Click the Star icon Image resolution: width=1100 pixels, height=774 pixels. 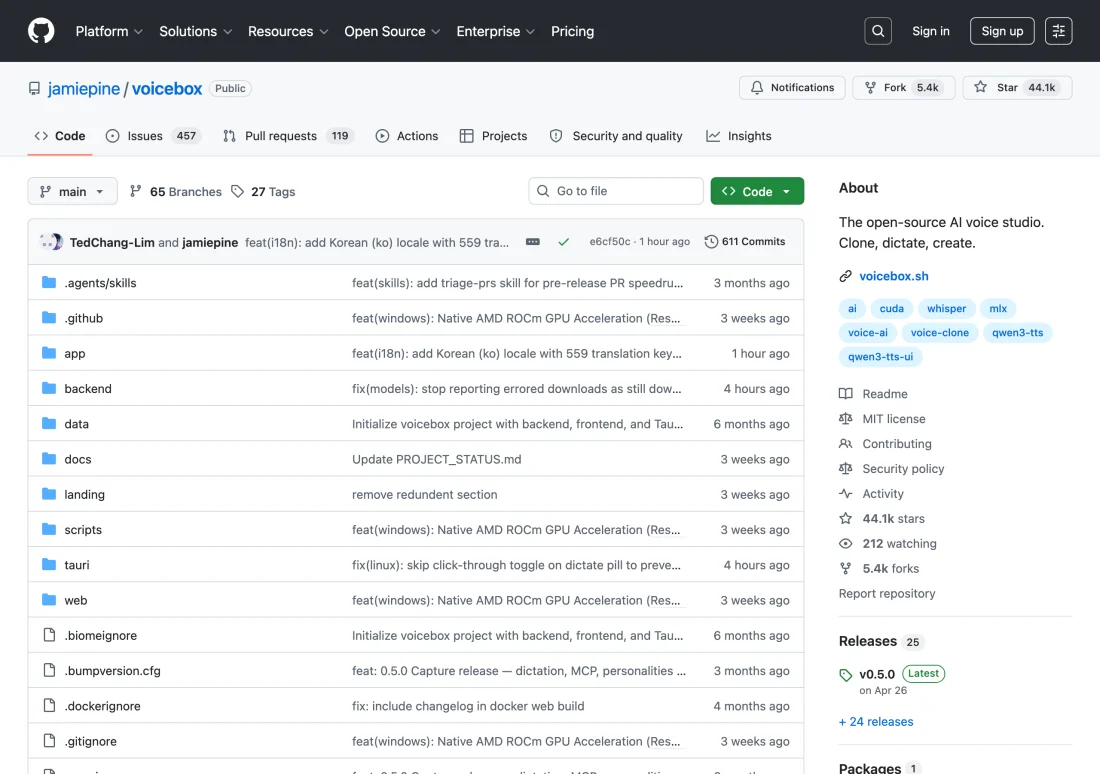click(980, 87)
